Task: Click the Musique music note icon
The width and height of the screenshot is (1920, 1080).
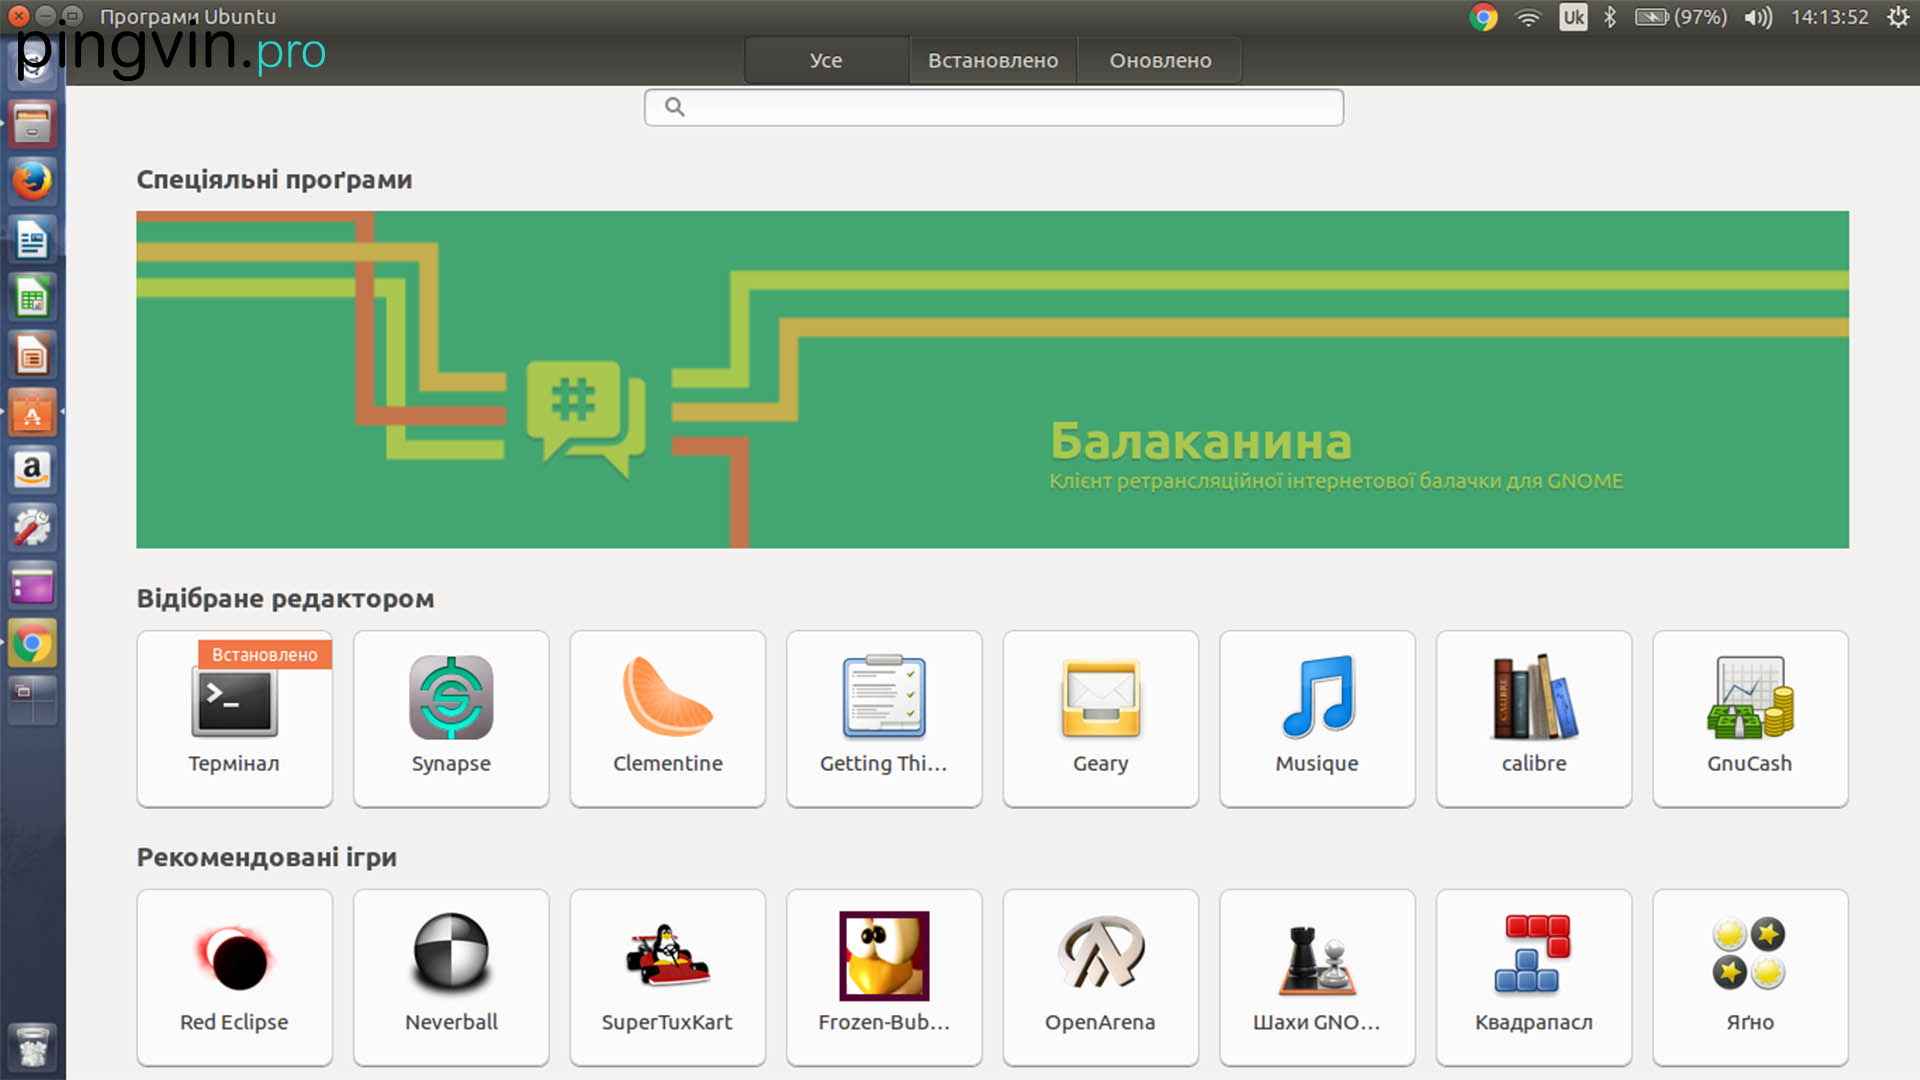Action: click(x=1317, y=697)
